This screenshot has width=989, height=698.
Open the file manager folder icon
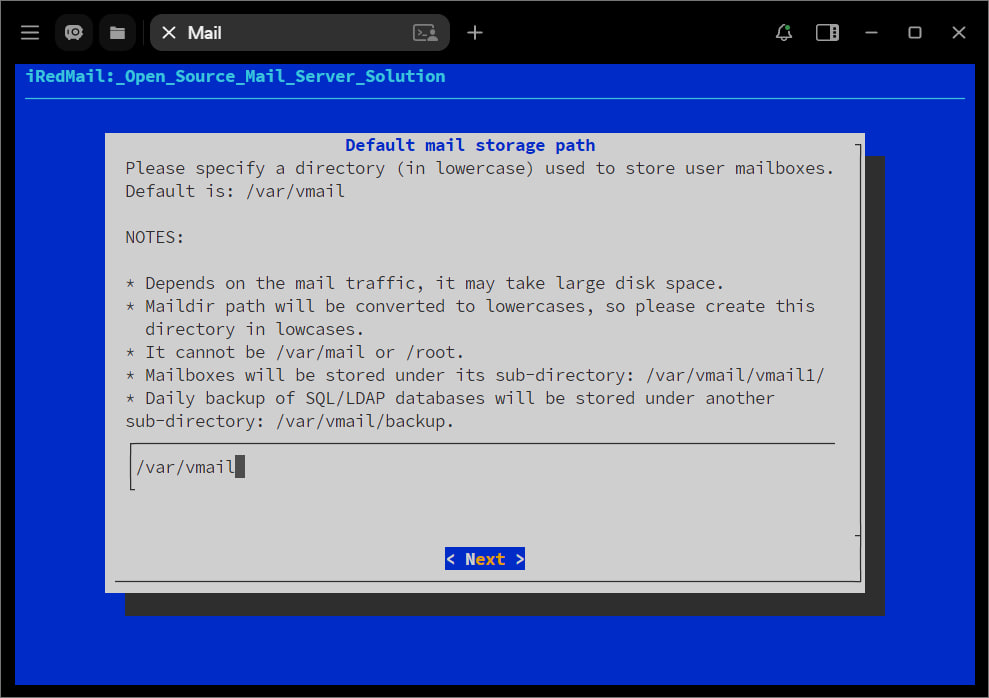[x=117, y=33]
